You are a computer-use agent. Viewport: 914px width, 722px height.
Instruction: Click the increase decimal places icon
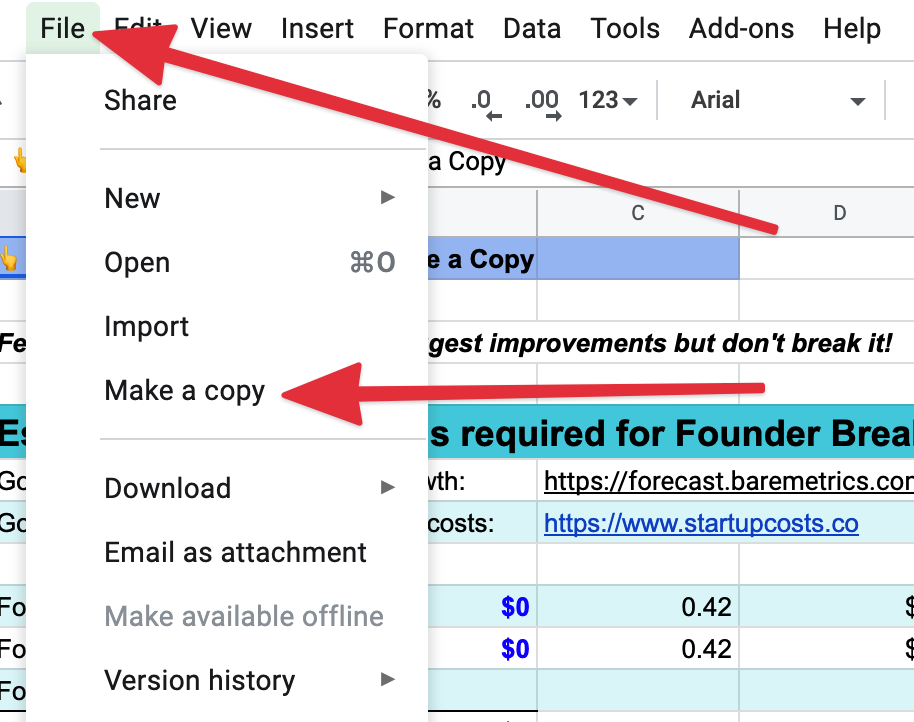[543, 102]
